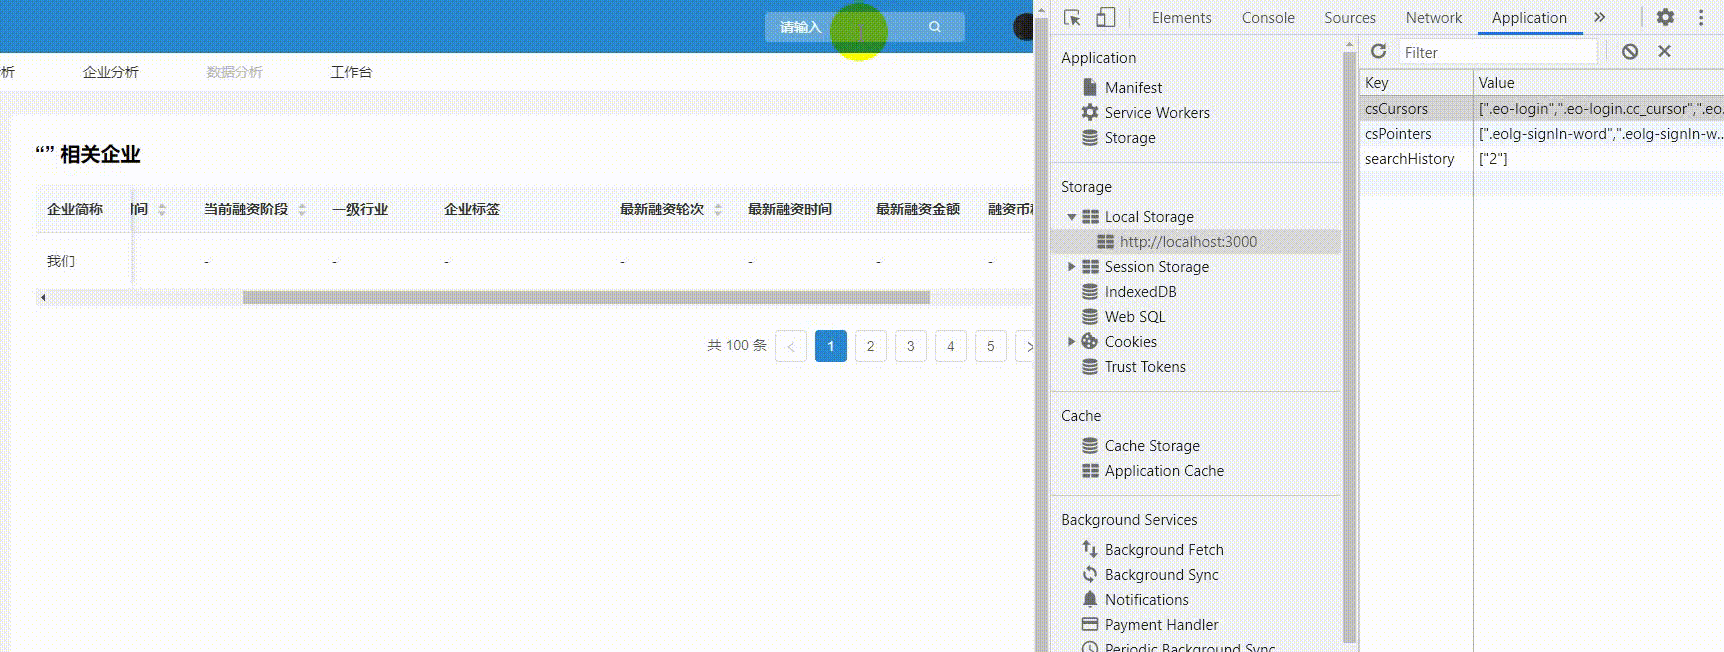Open Storage item under Application section
Screen dimensions: 1724x652
click(x=1130, y=138)
